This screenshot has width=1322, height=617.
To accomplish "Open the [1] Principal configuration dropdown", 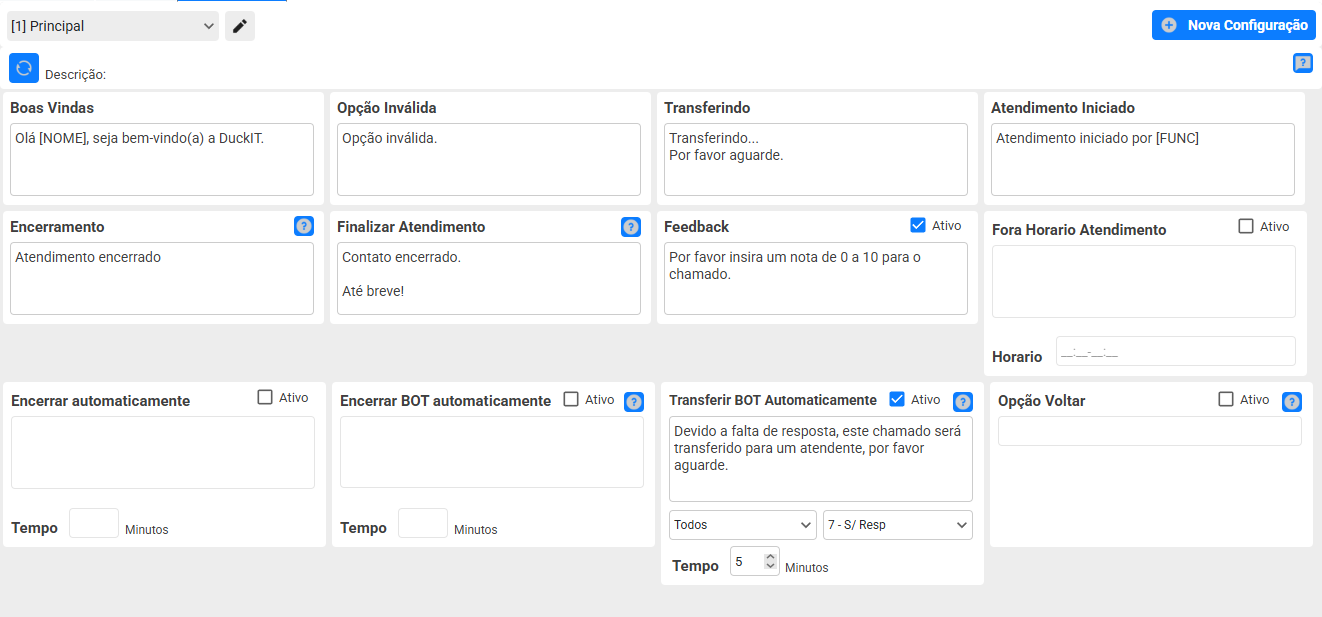I will point(112,26).
